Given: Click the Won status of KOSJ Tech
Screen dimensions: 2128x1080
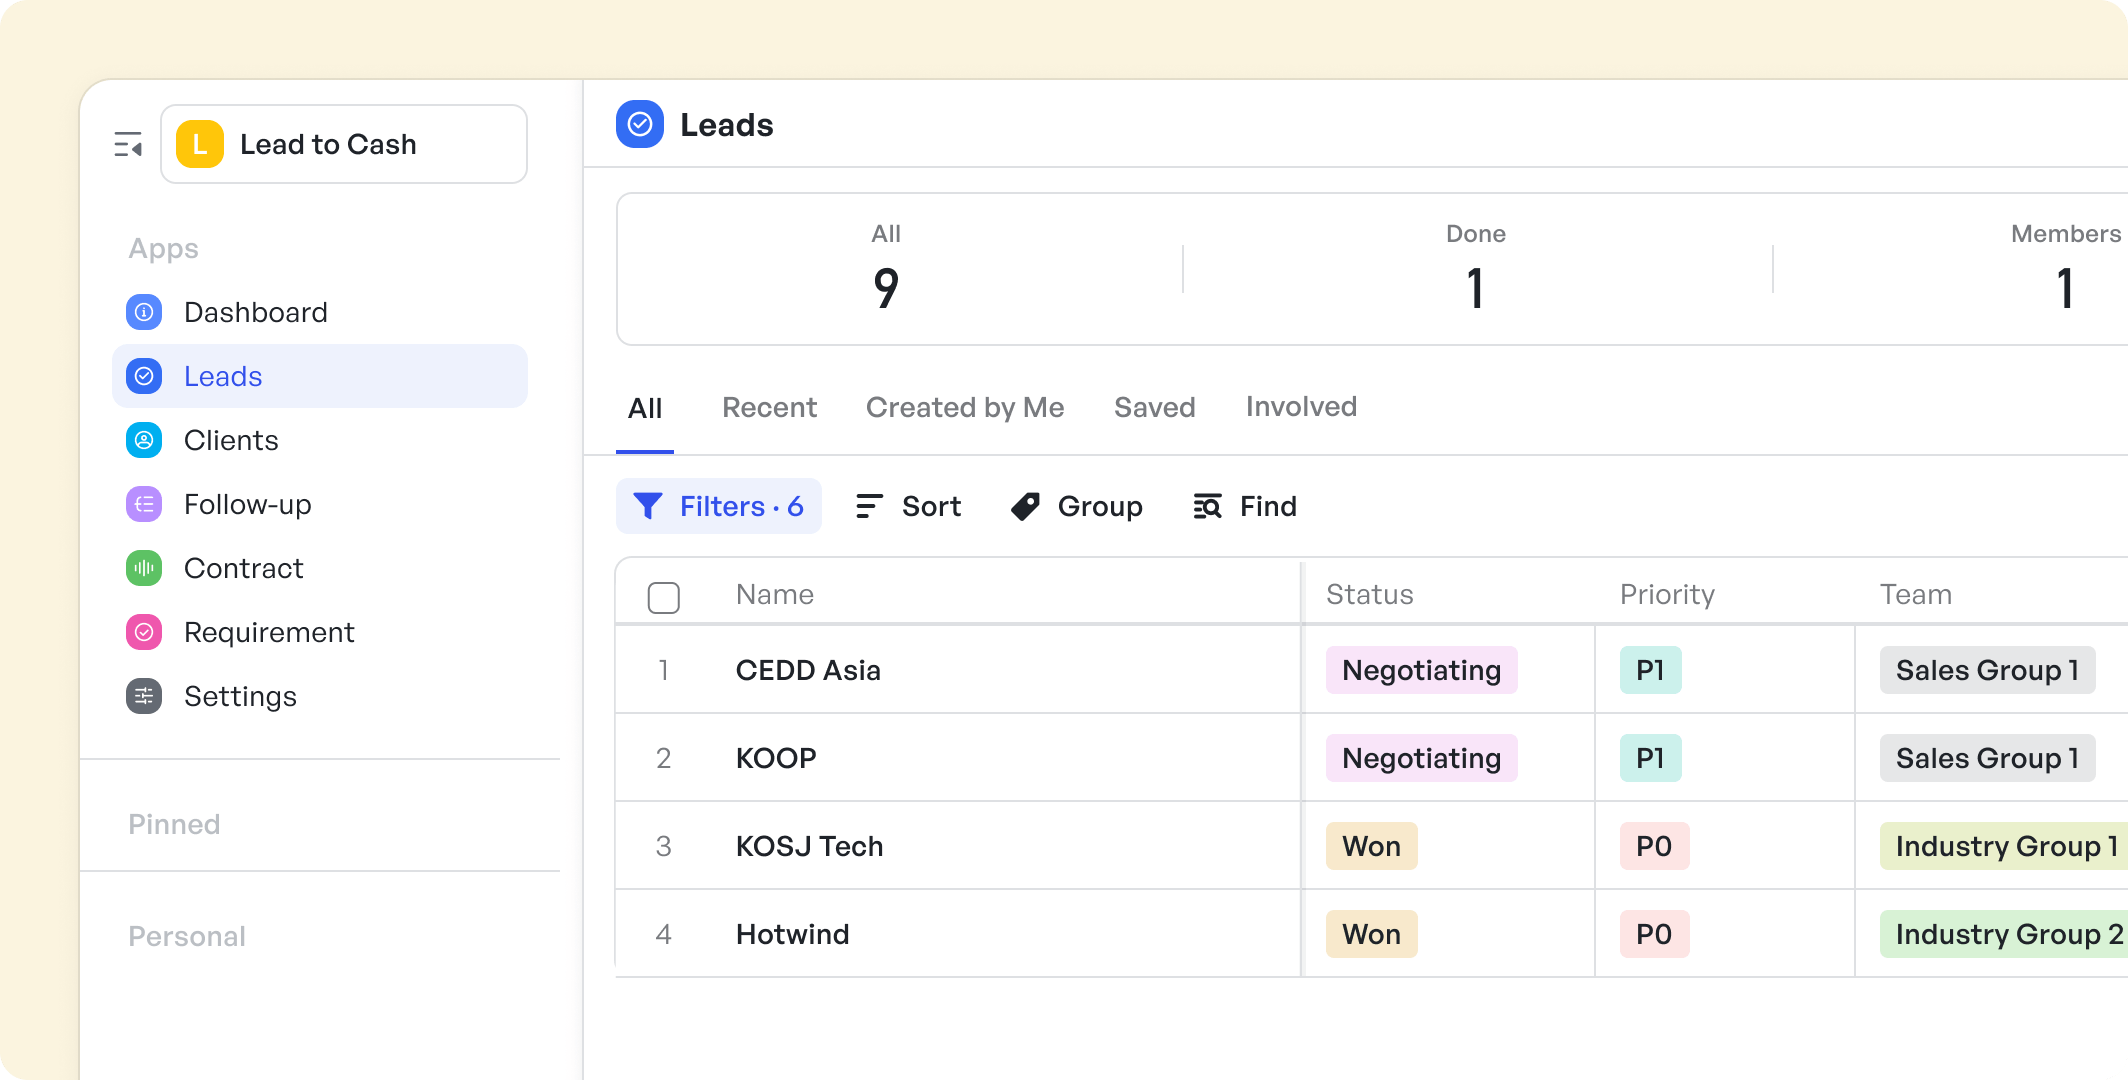Looking at the screenshot, I should 1372,846.
